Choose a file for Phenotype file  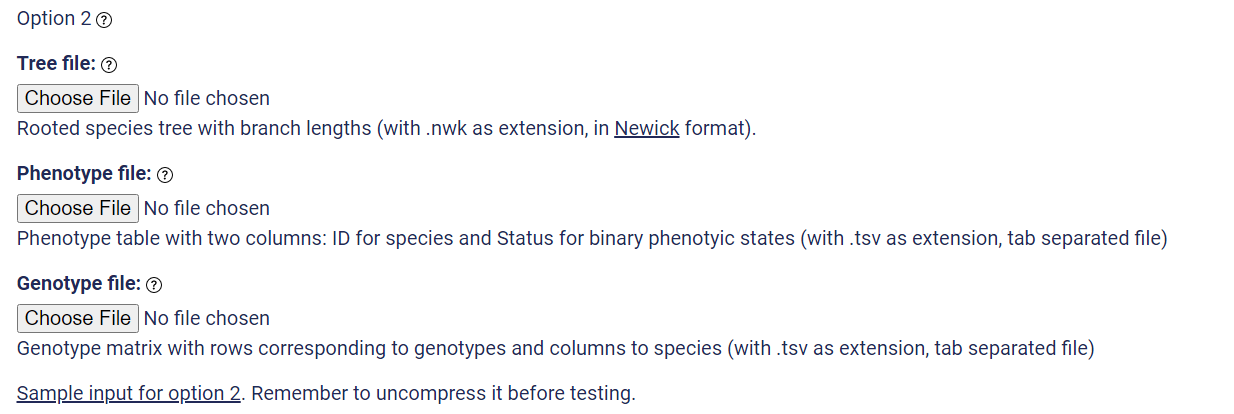78,208
